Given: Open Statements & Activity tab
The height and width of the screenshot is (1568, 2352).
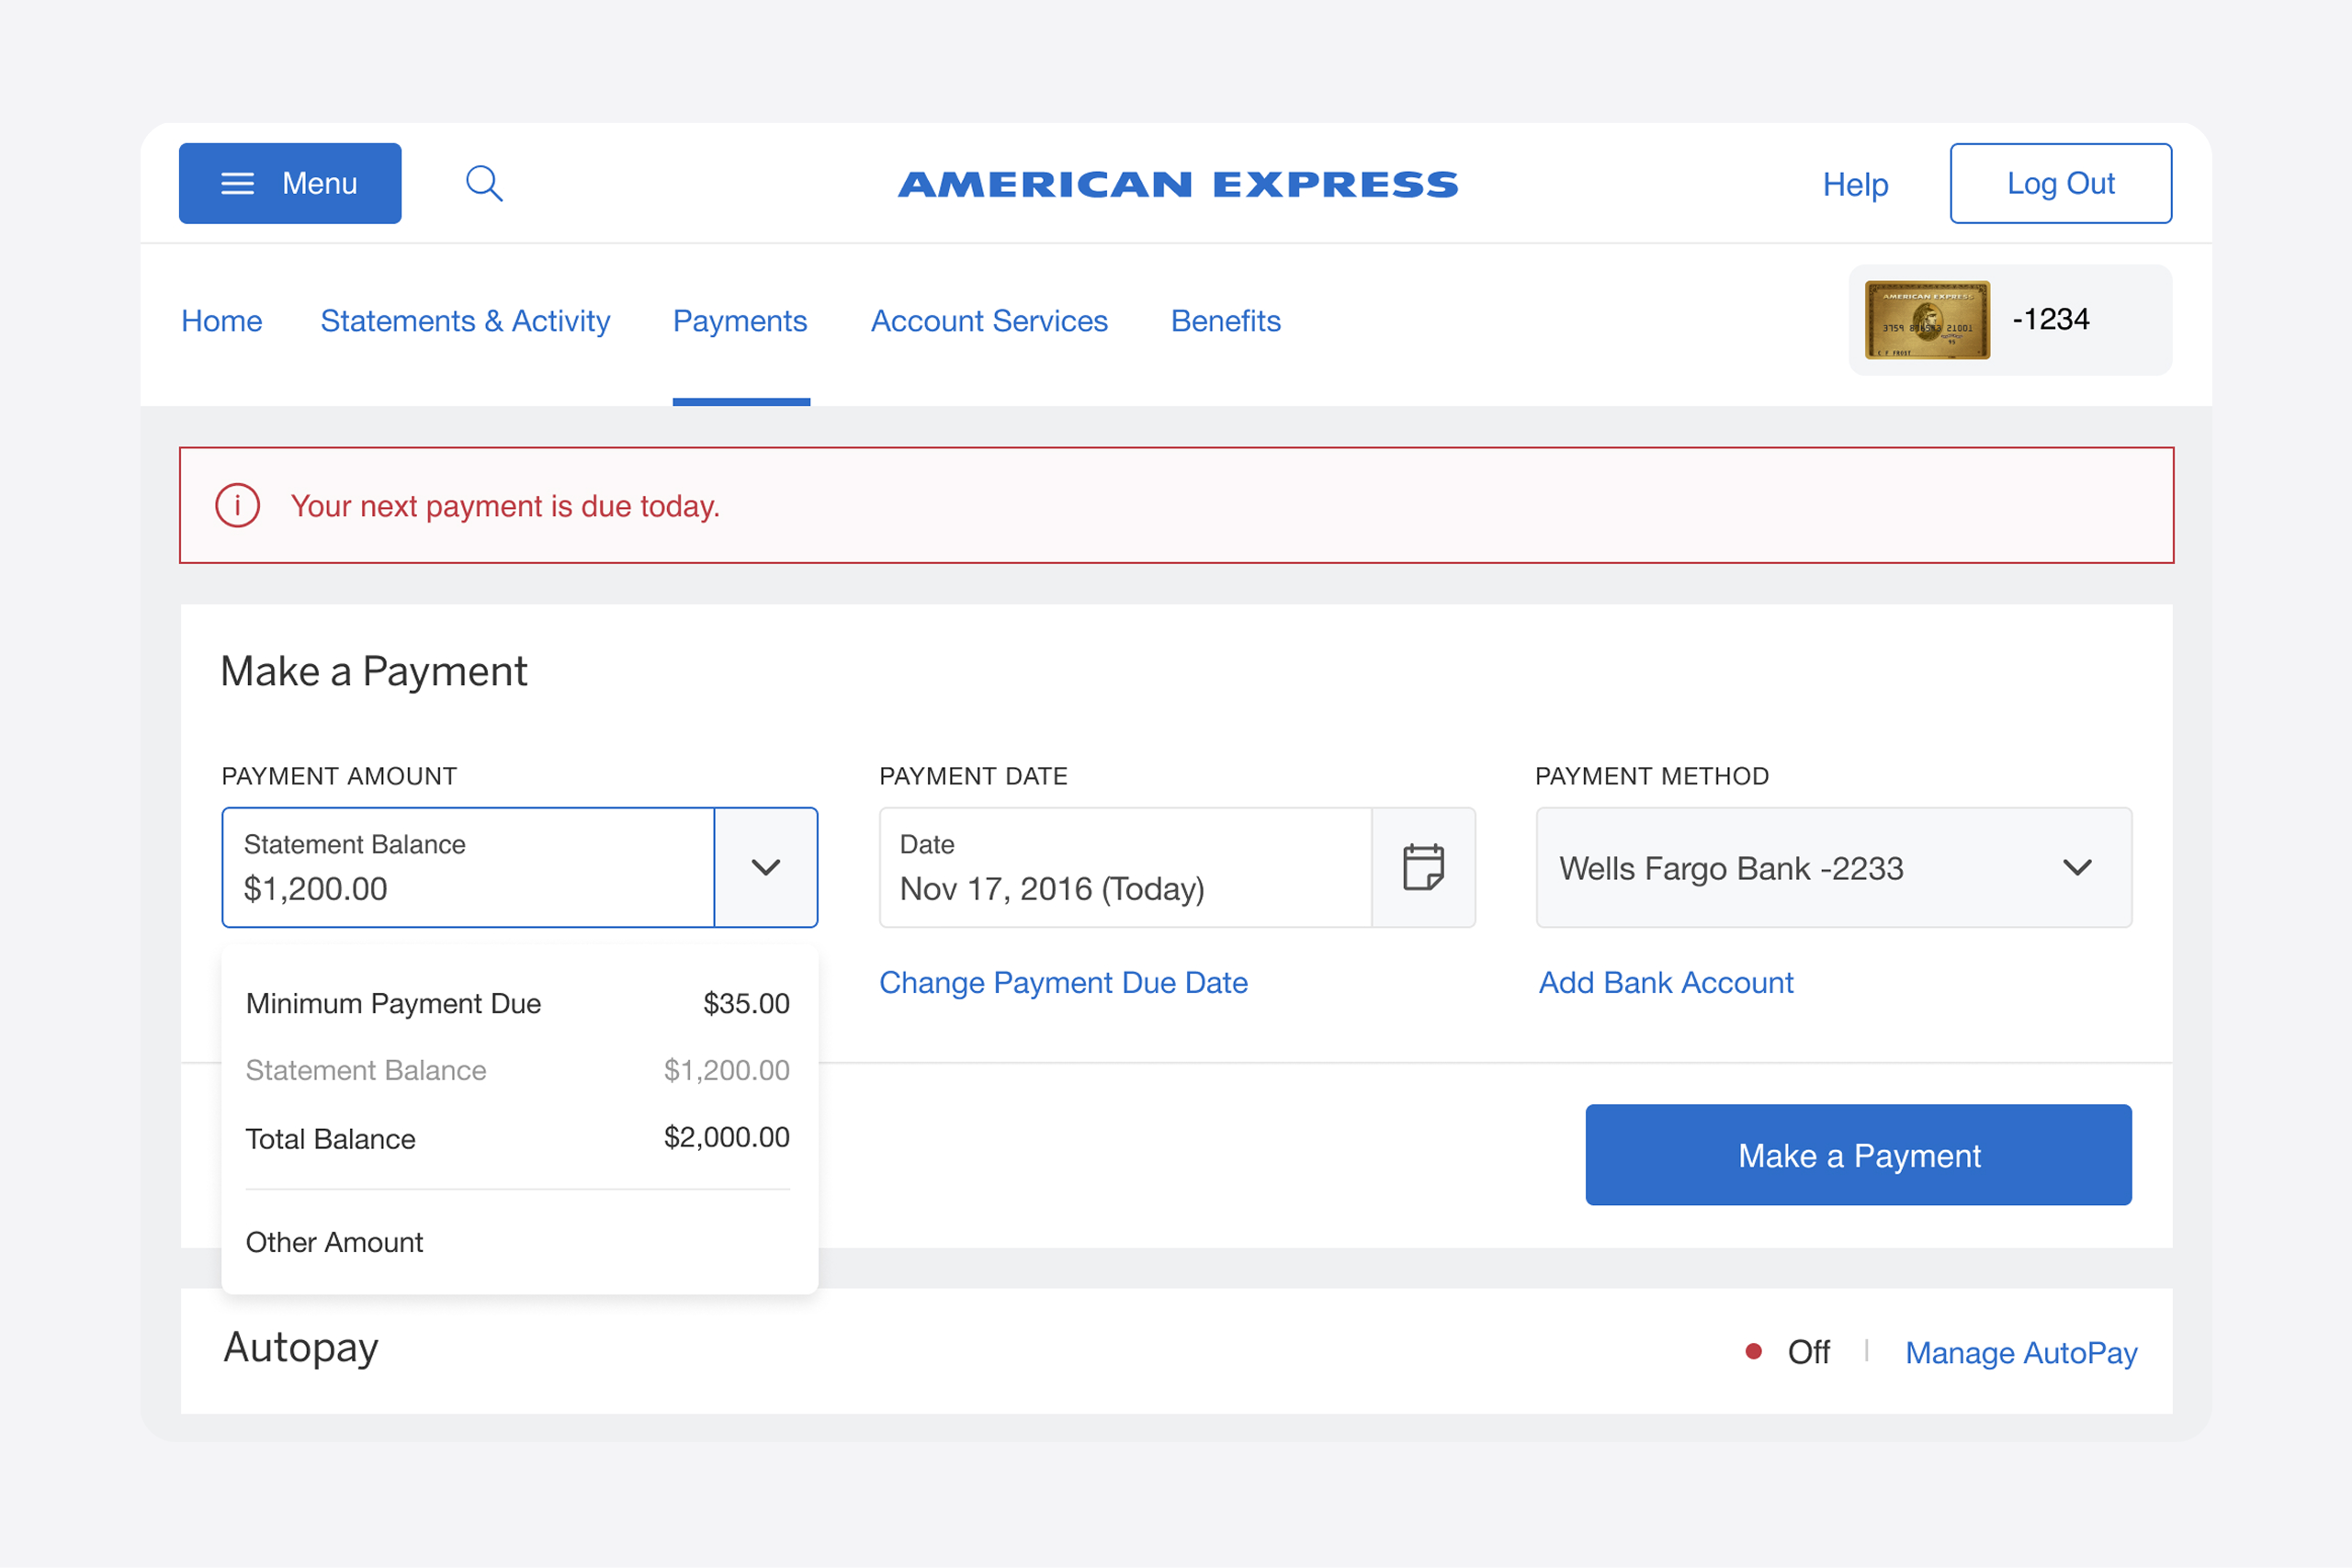Looking at the screenshot, I should [x=465, y=321].
